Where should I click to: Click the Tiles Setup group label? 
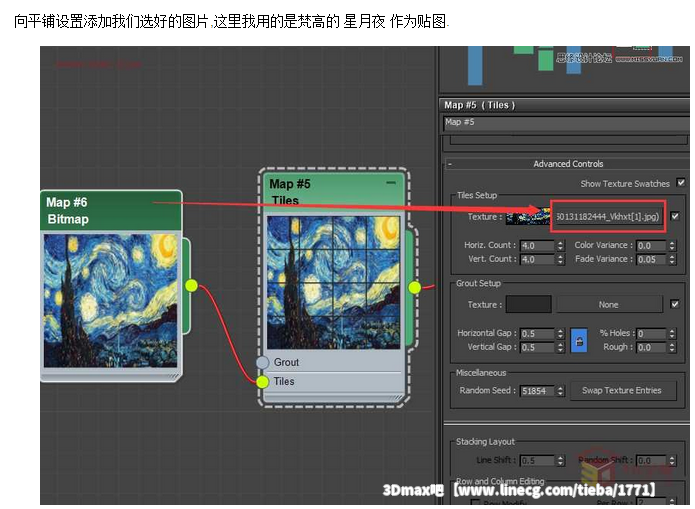point(477,195)
